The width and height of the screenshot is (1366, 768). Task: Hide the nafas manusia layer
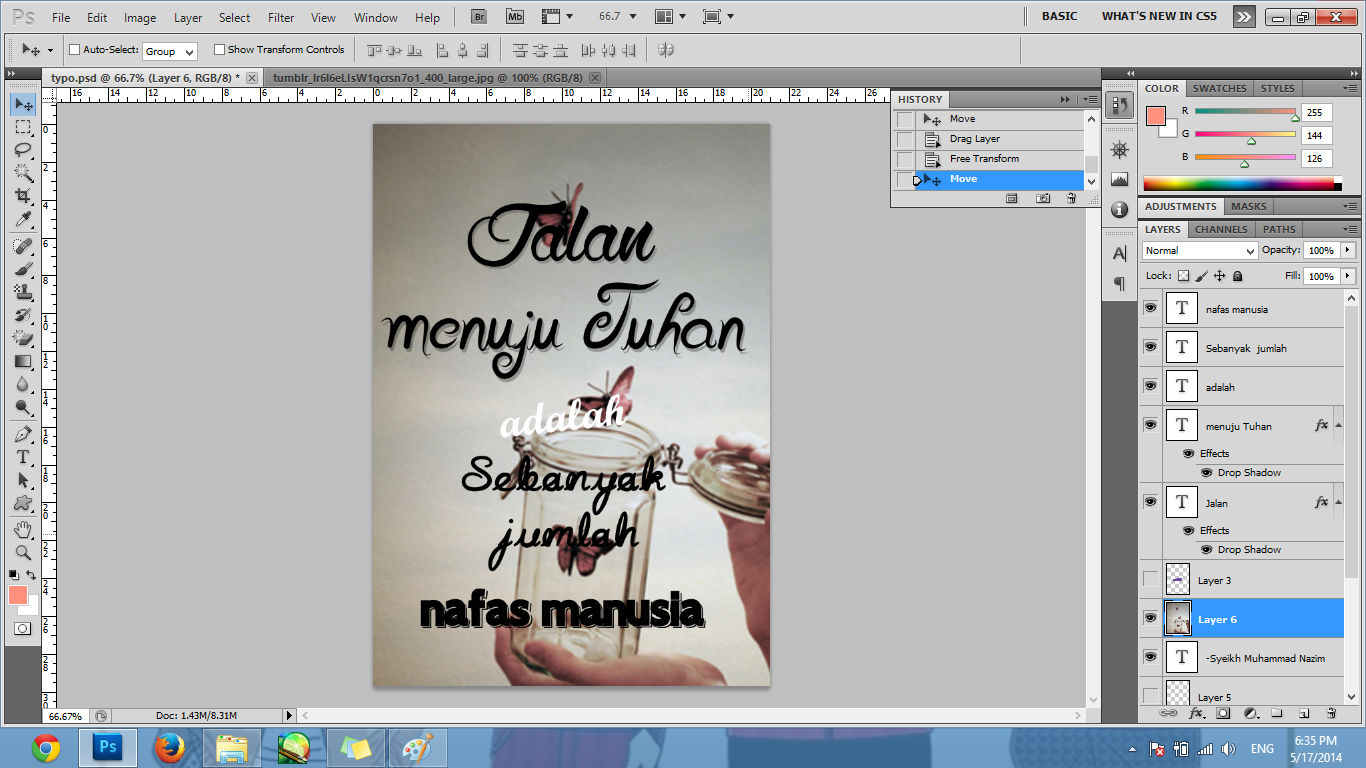(x=1150, y=309)
